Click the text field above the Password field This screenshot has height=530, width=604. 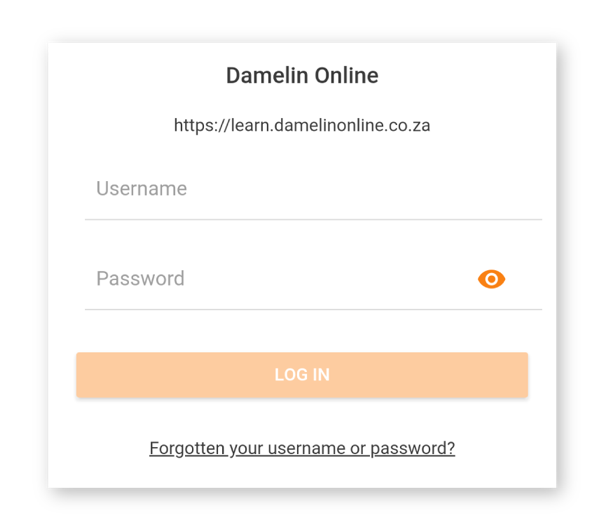coord(313,189)
